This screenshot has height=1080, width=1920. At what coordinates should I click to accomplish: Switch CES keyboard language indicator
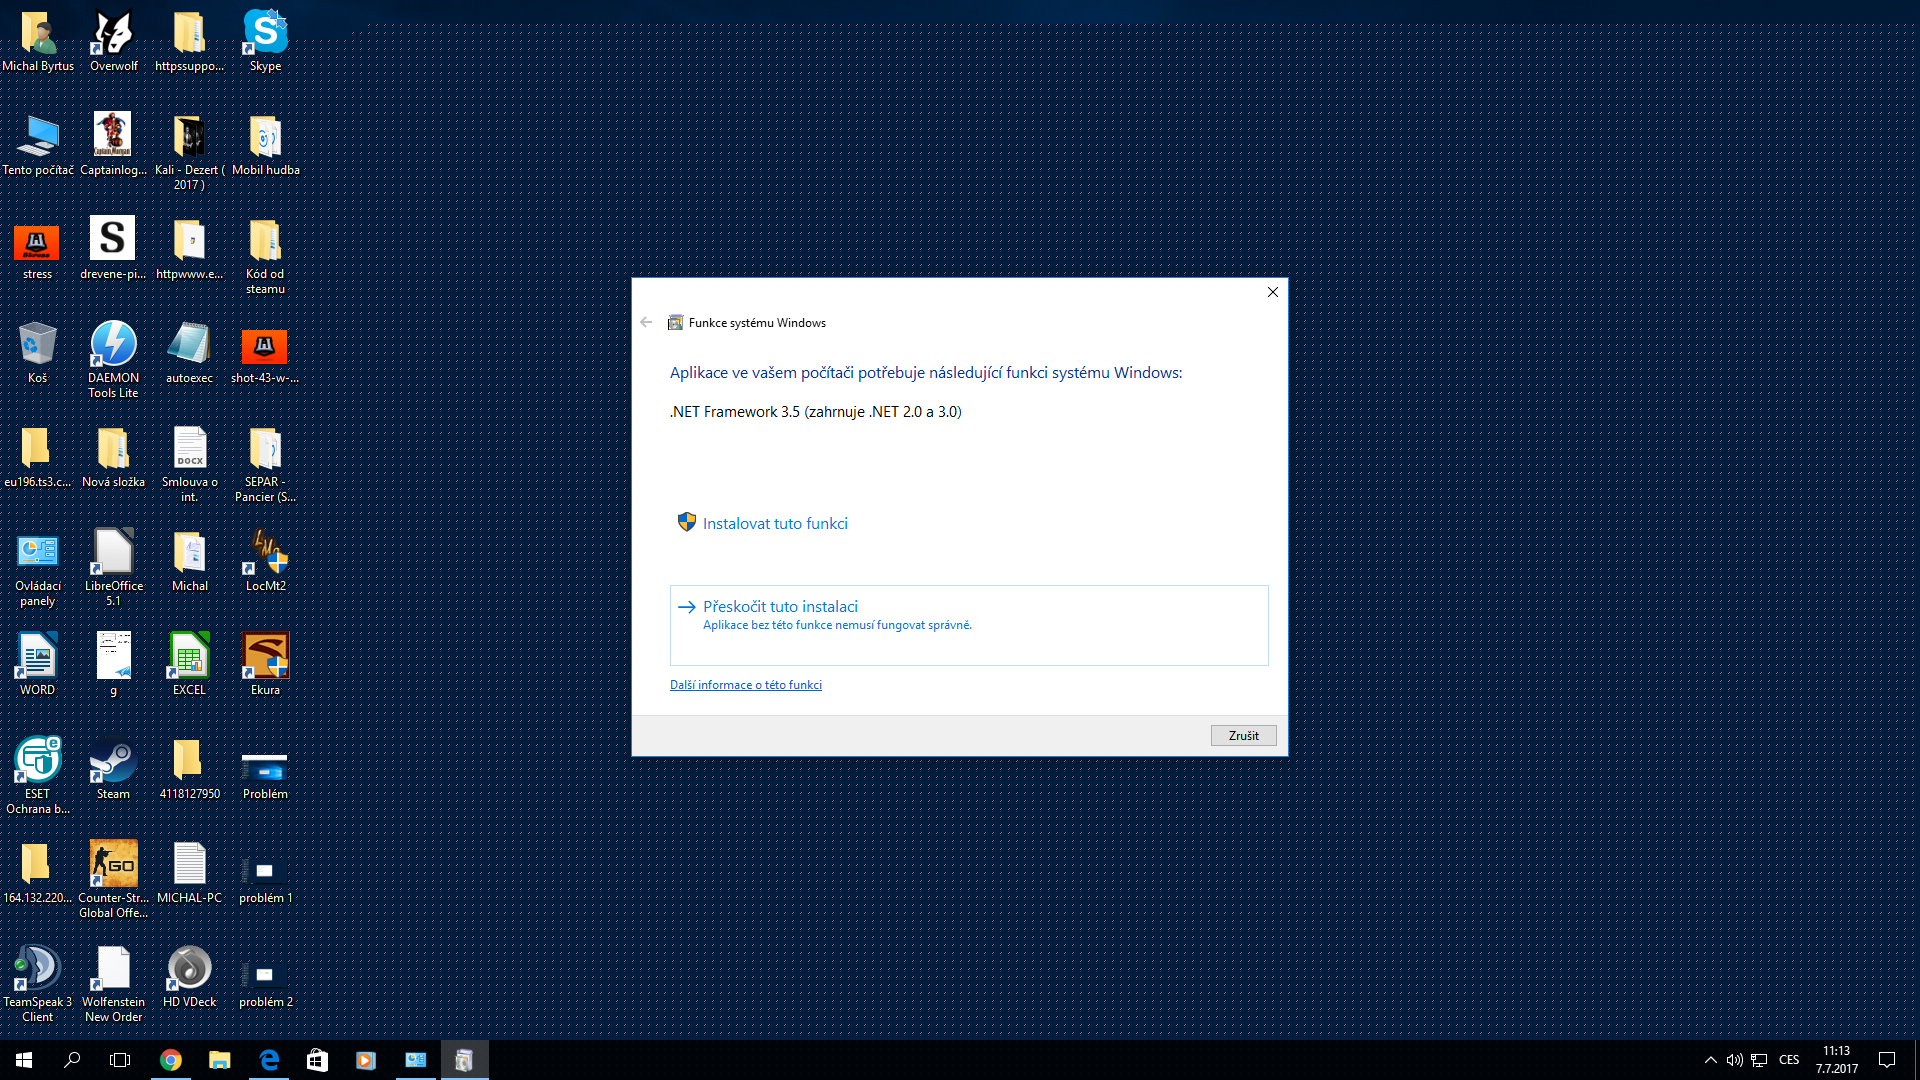1789,1060
